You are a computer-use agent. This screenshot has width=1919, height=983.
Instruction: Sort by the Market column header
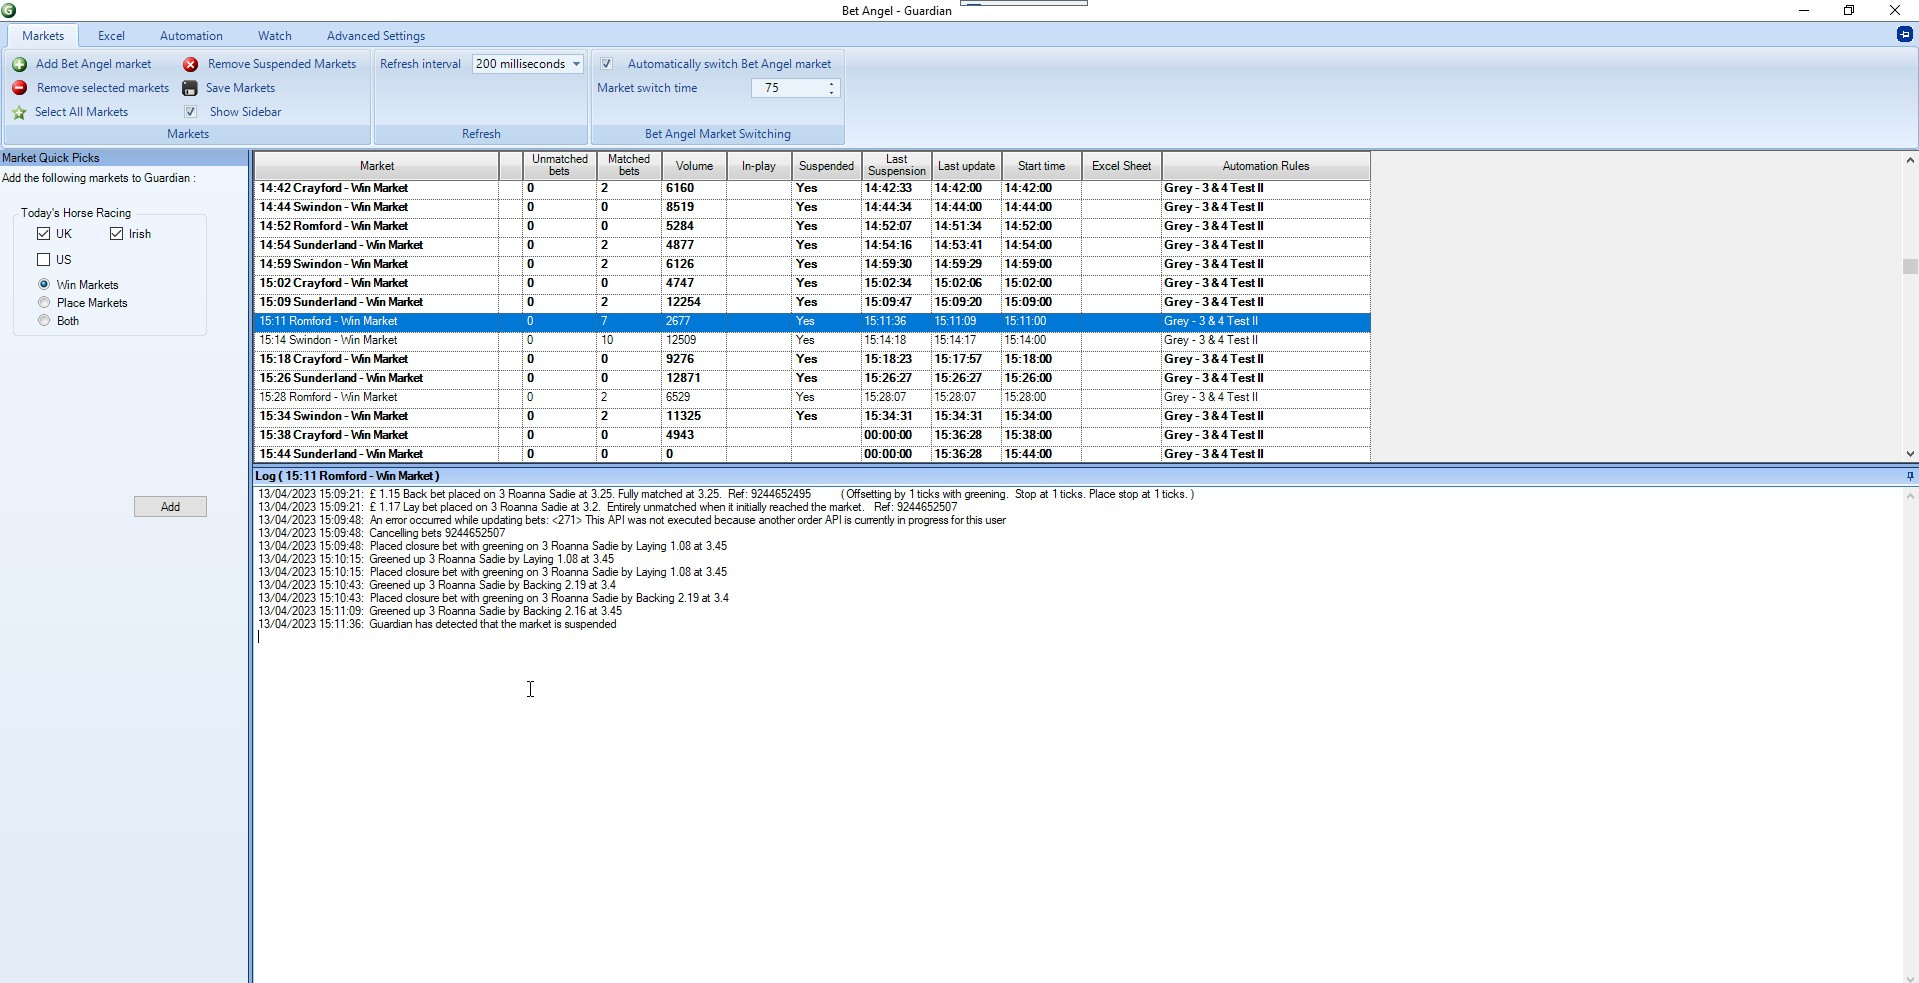point(377,166)
